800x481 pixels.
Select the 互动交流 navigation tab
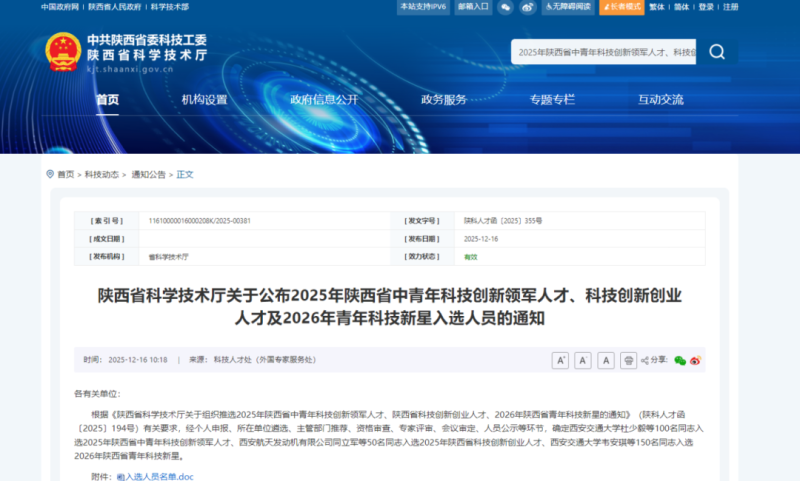[x=660, y=100]
